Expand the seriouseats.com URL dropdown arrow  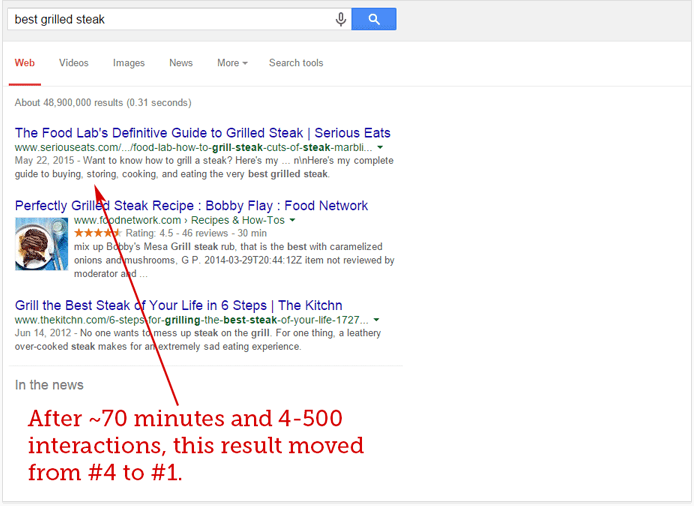pyautogui.click(x=380, y=147)
